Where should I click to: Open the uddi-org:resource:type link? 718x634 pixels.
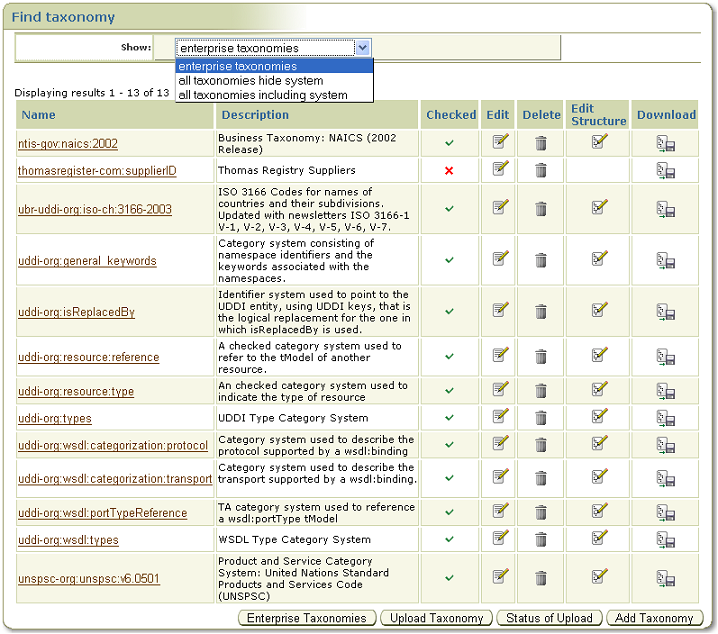point(76,391)
